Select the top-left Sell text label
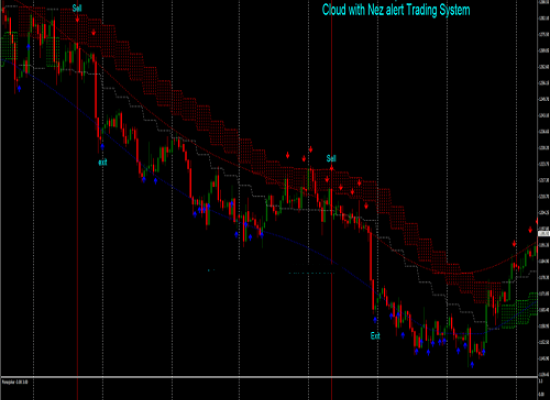Screen dimensions: 550x400 (77, 8)
